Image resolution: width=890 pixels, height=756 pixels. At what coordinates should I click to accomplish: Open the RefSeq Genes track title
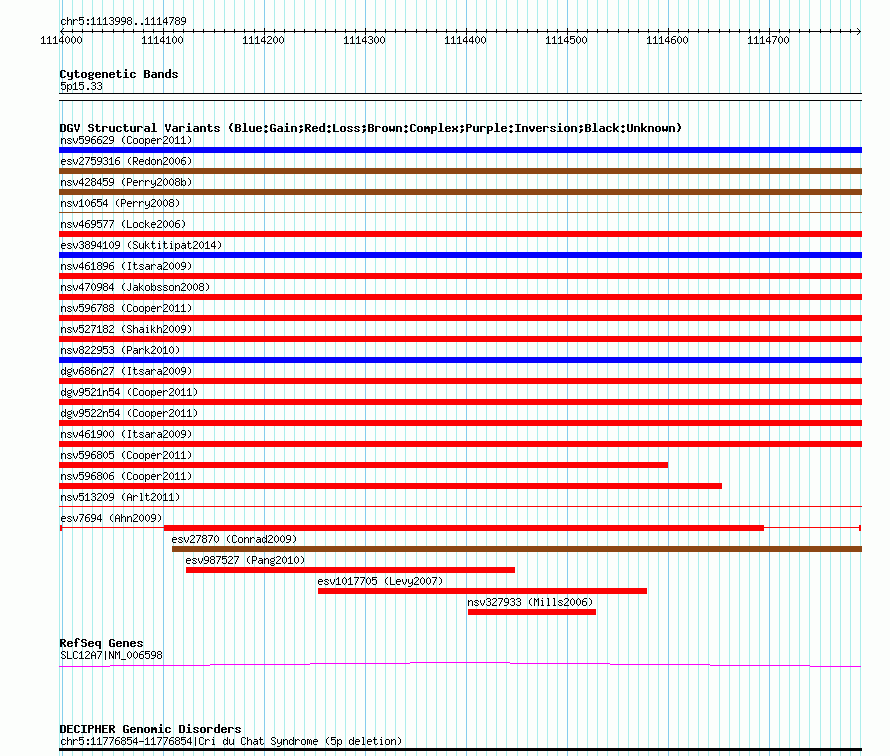101,643
